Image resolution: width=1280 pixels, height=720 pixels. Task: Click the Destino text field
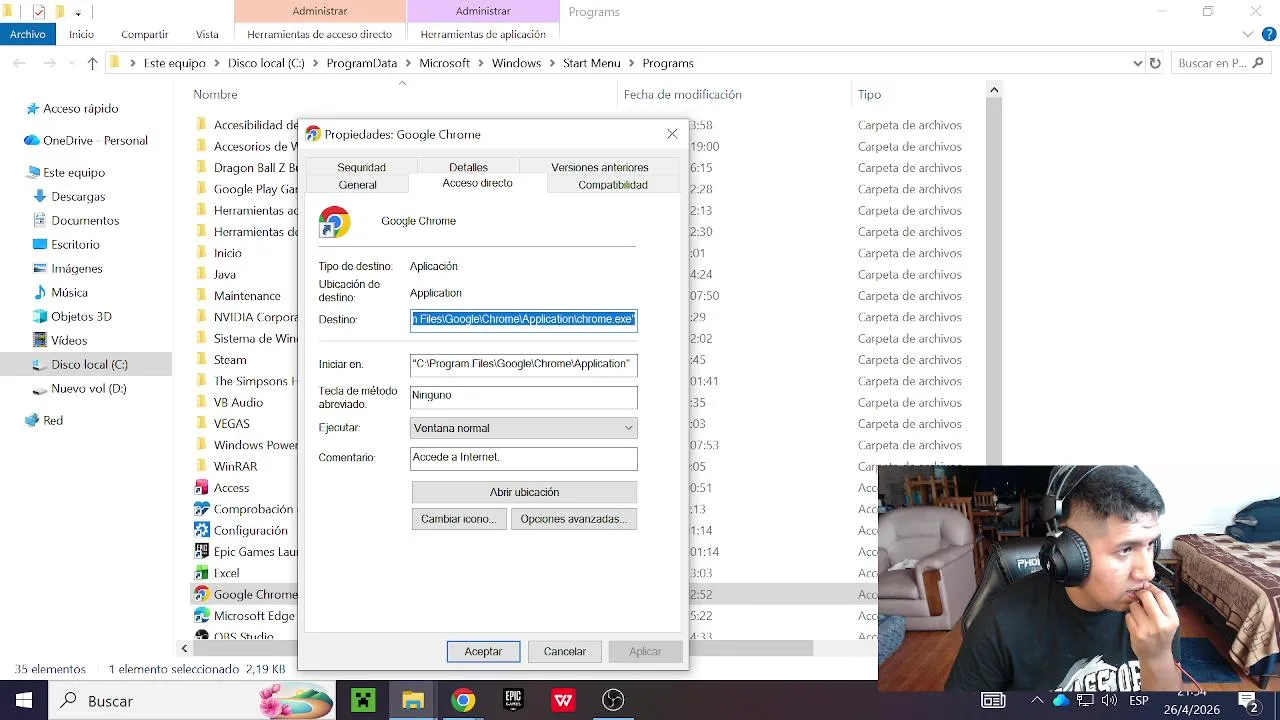click(524, 319)
